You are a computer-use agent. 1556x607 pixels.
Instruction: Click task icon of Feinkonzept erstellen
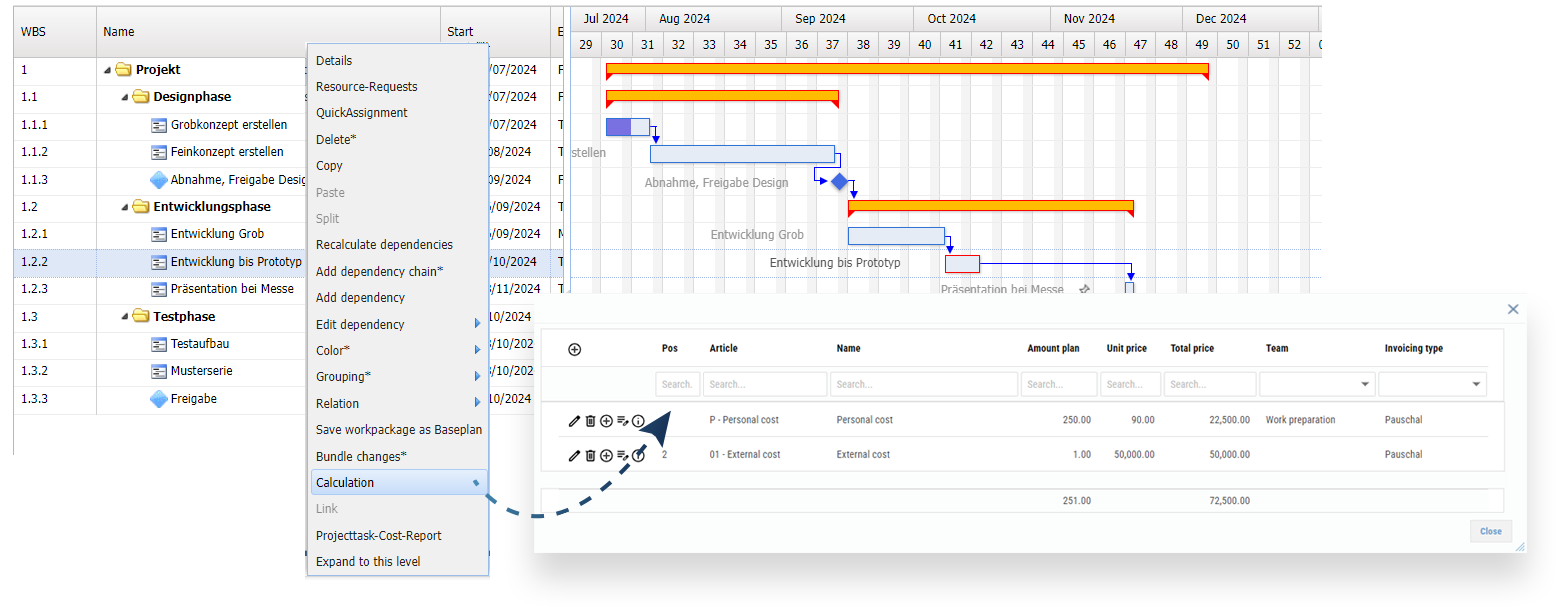tap(158, 152)
